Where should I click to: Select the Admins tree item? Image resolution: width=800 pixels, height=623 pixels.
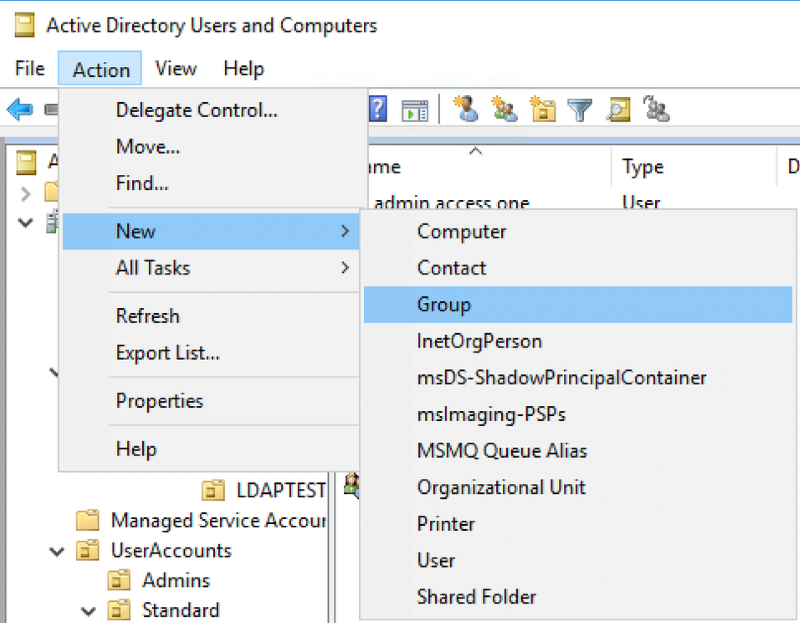tap(176, 581)
